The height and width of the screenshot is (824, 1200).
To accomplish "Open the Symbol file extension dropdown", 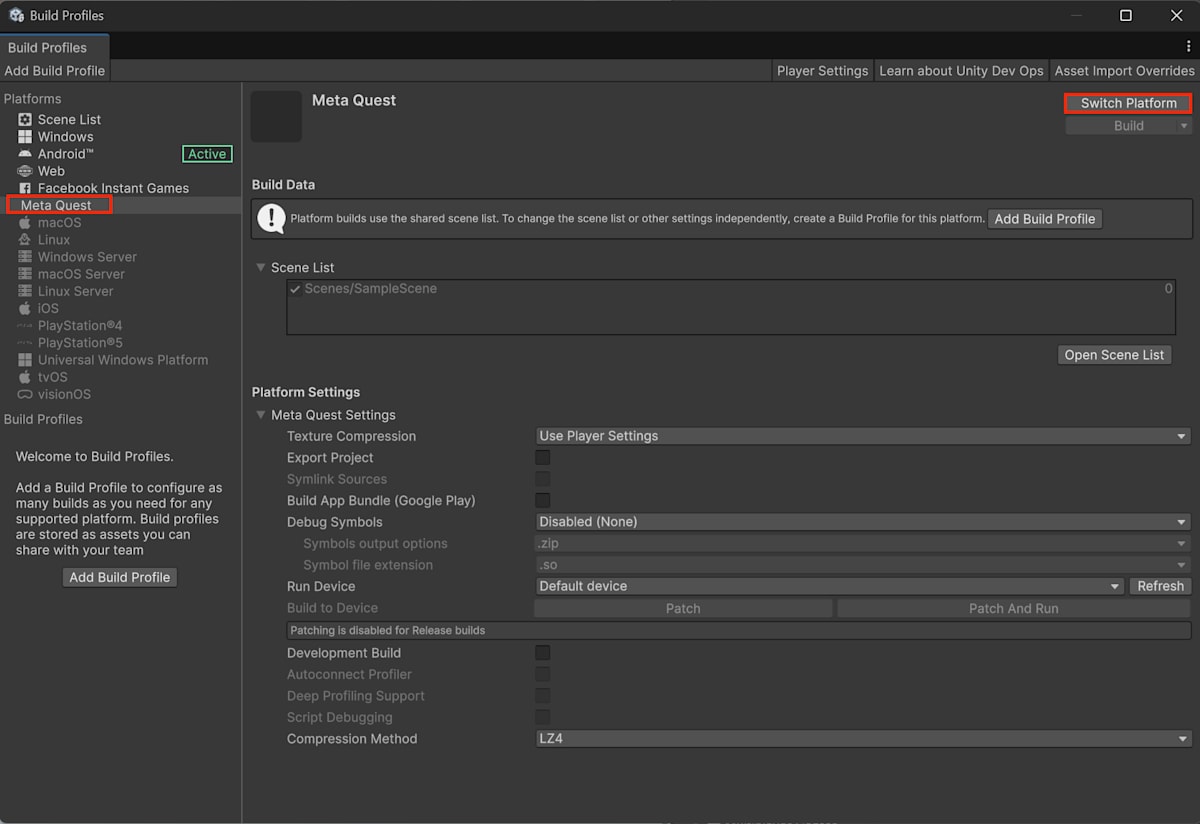I will (863, 565).
